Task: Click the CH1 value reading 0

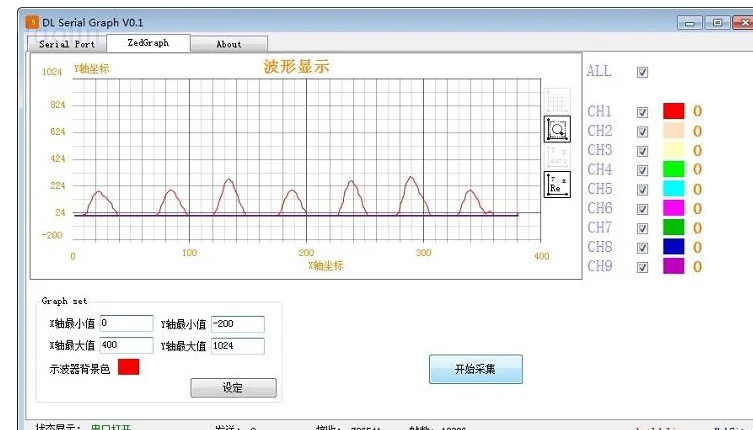Action: [697, 111]
